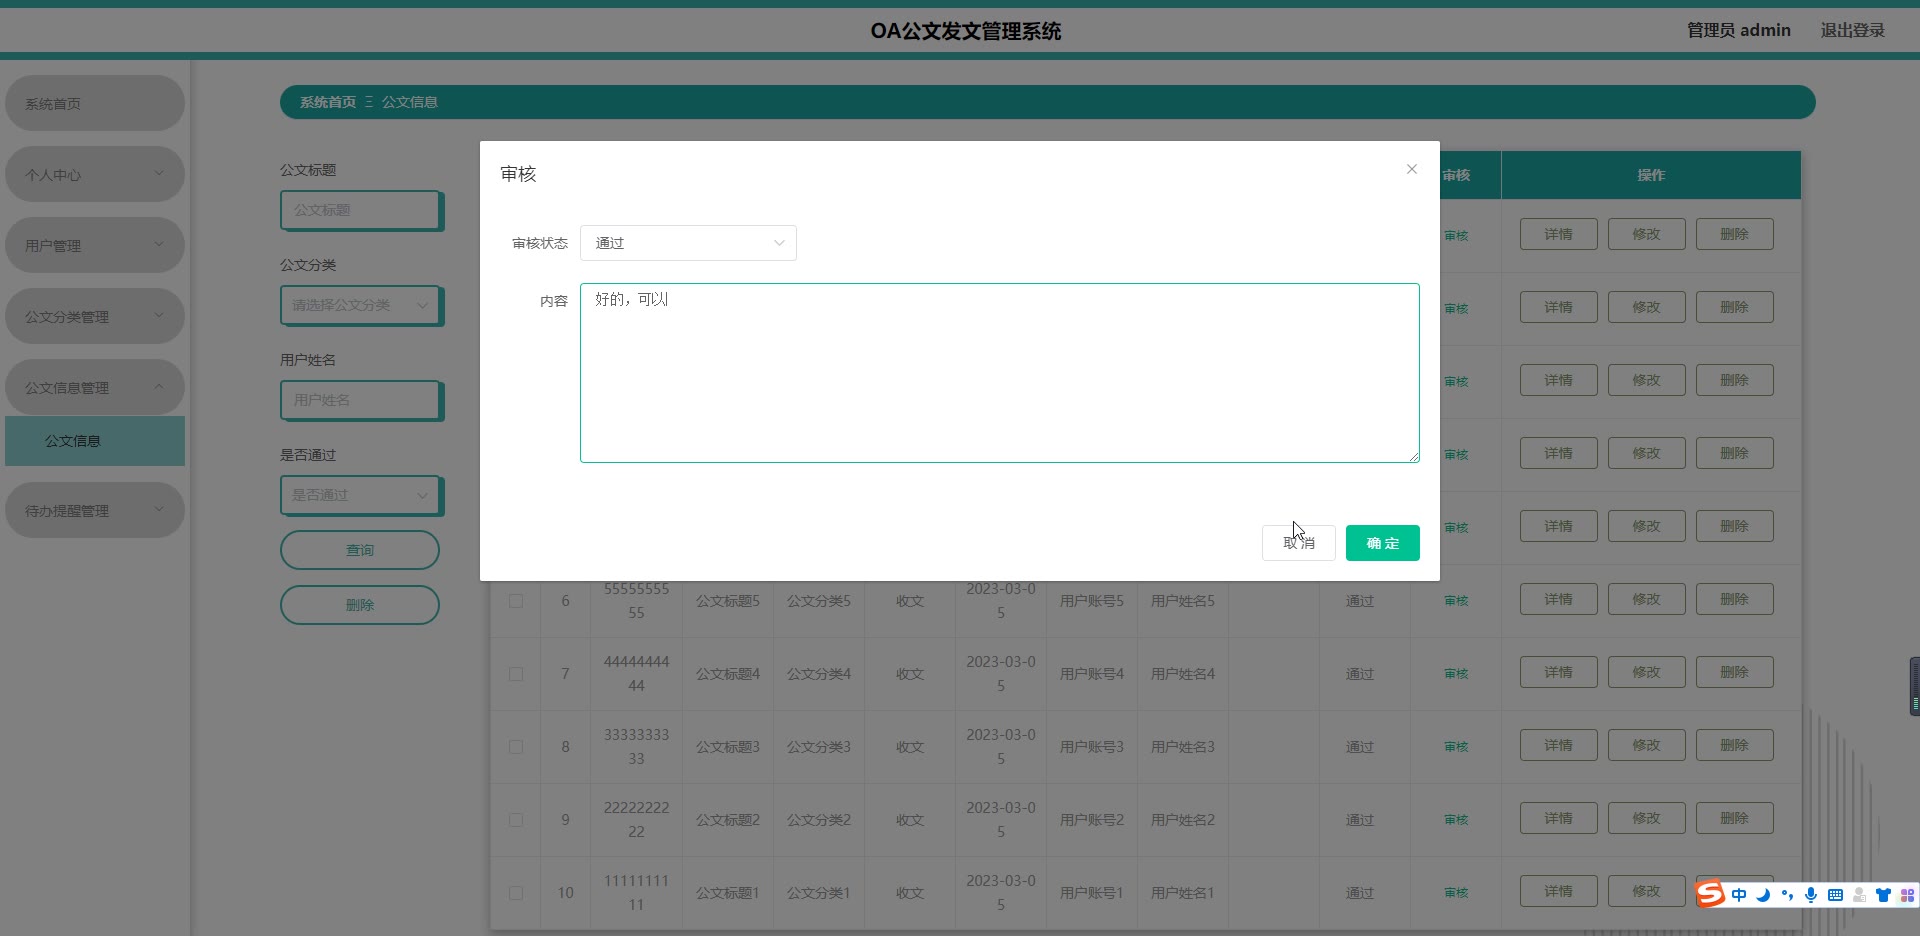Click the 公文标题 search input
The height and width of the screenshot is (936, 1920).
coord(361,210)
